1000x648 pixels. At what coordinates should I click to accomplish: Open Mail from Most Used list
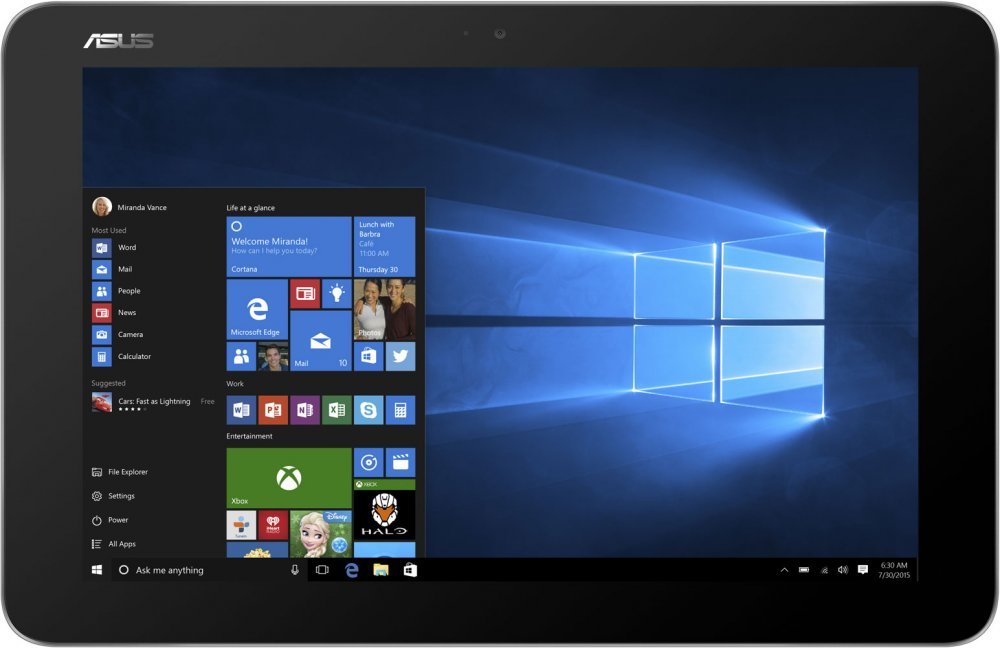(x=113, y=269)
